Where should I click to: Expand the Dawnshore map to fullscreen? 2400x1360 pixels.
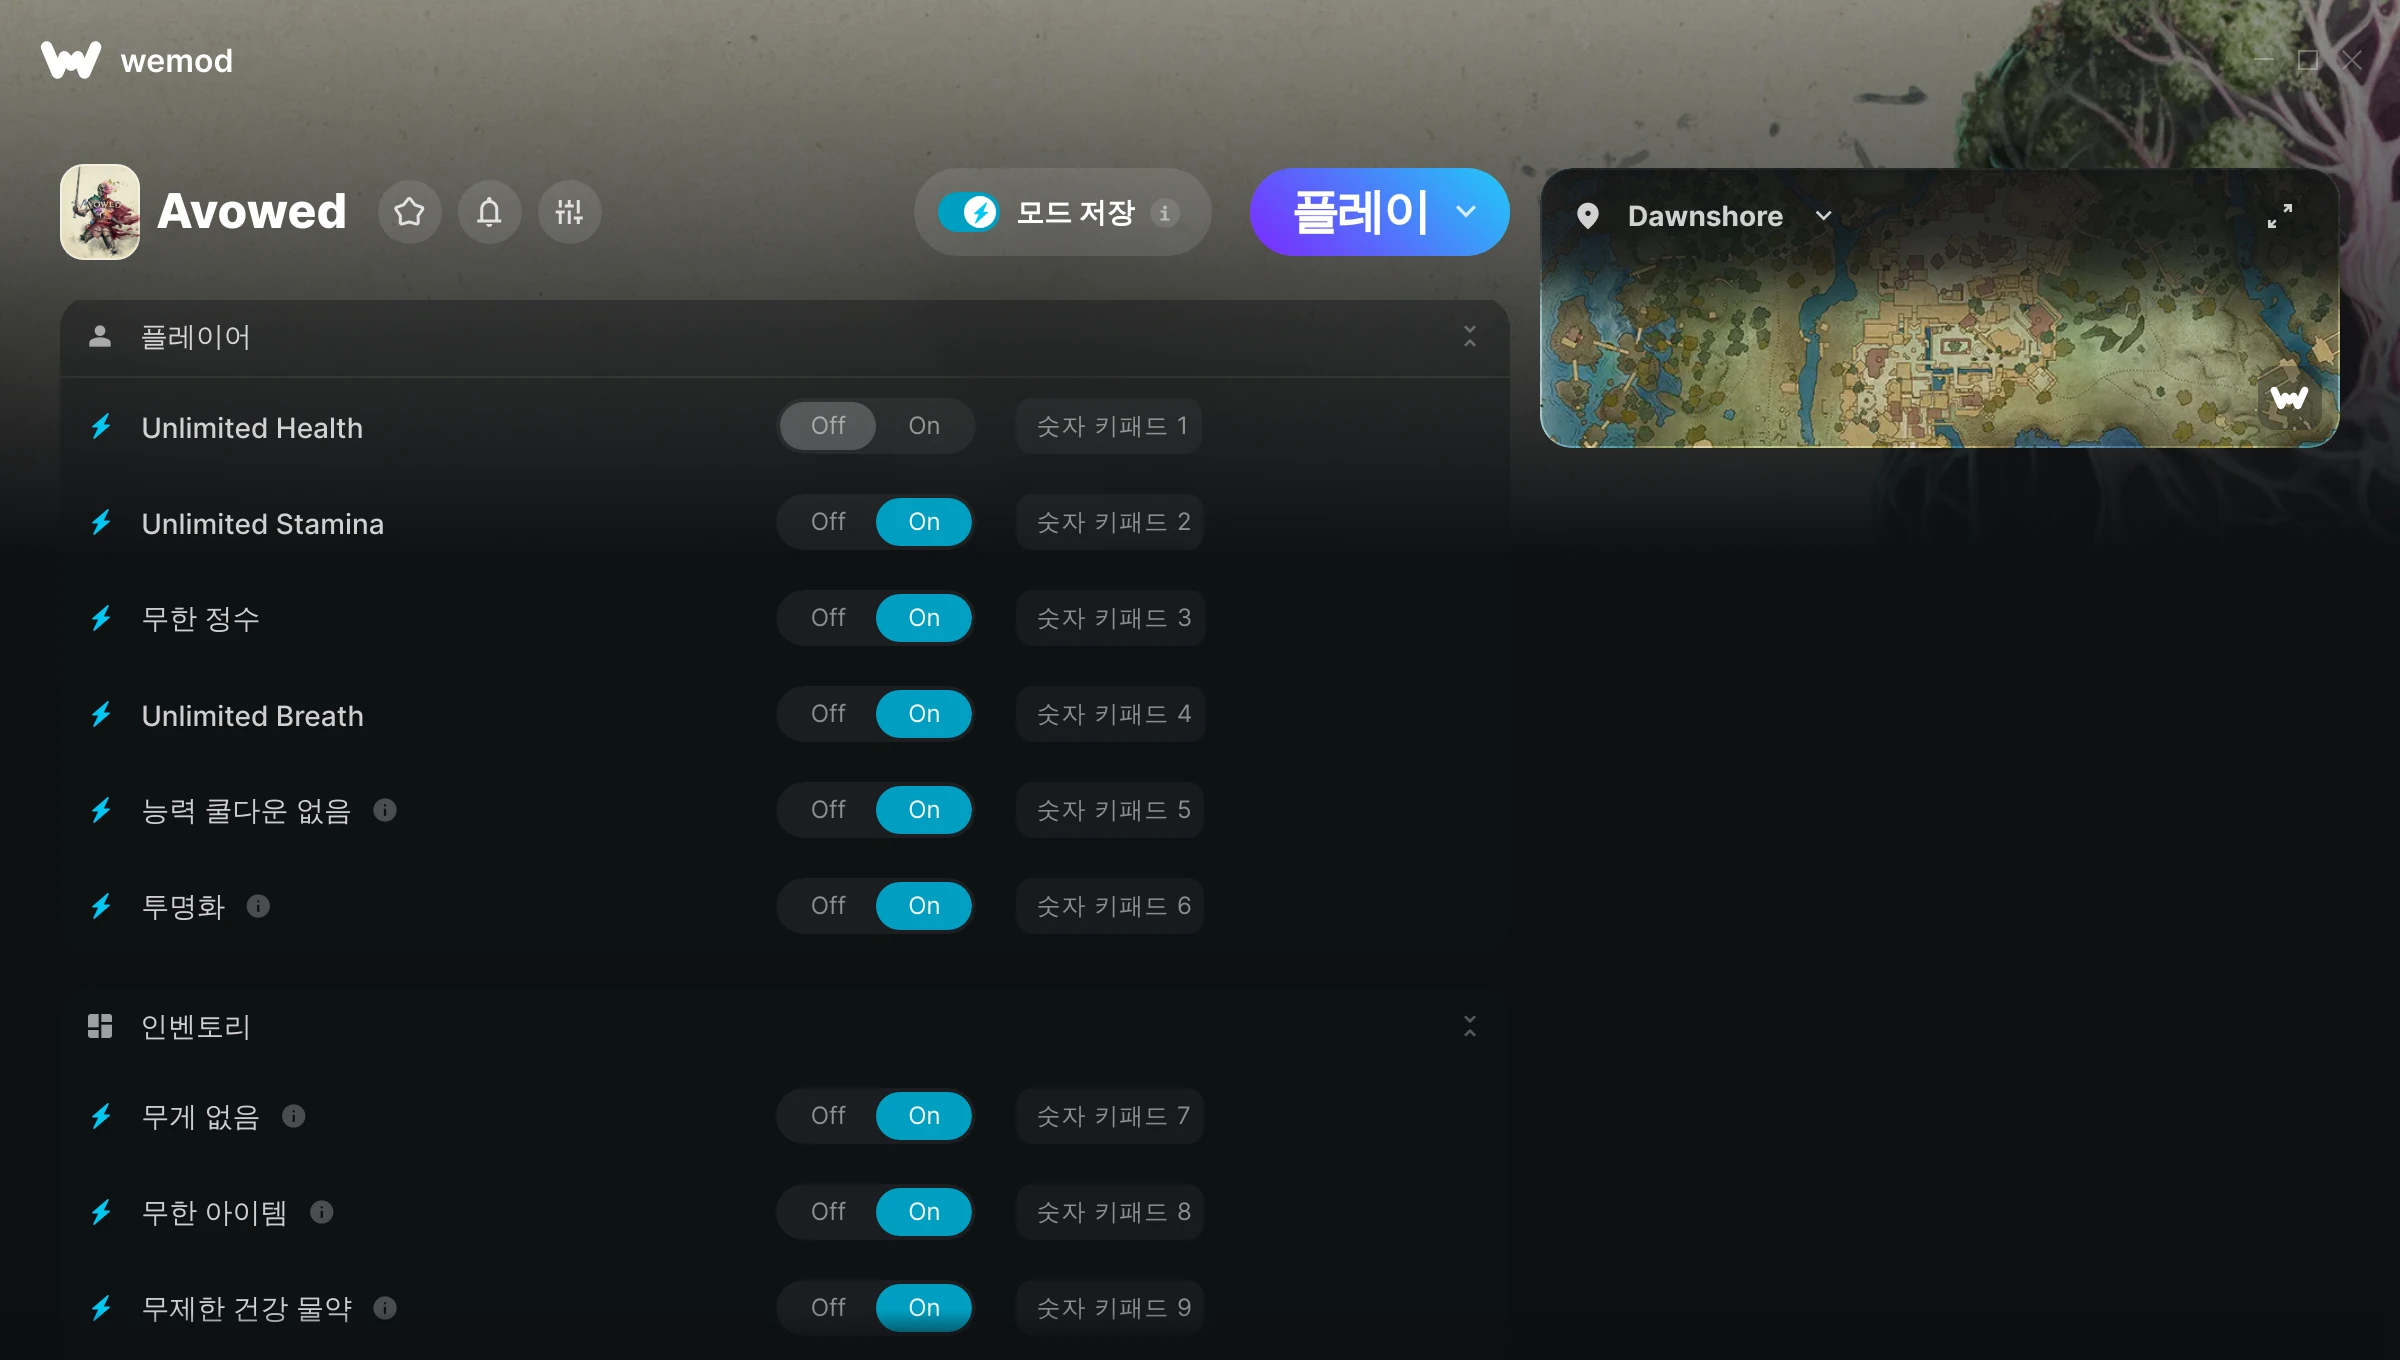pos(2280,216)
